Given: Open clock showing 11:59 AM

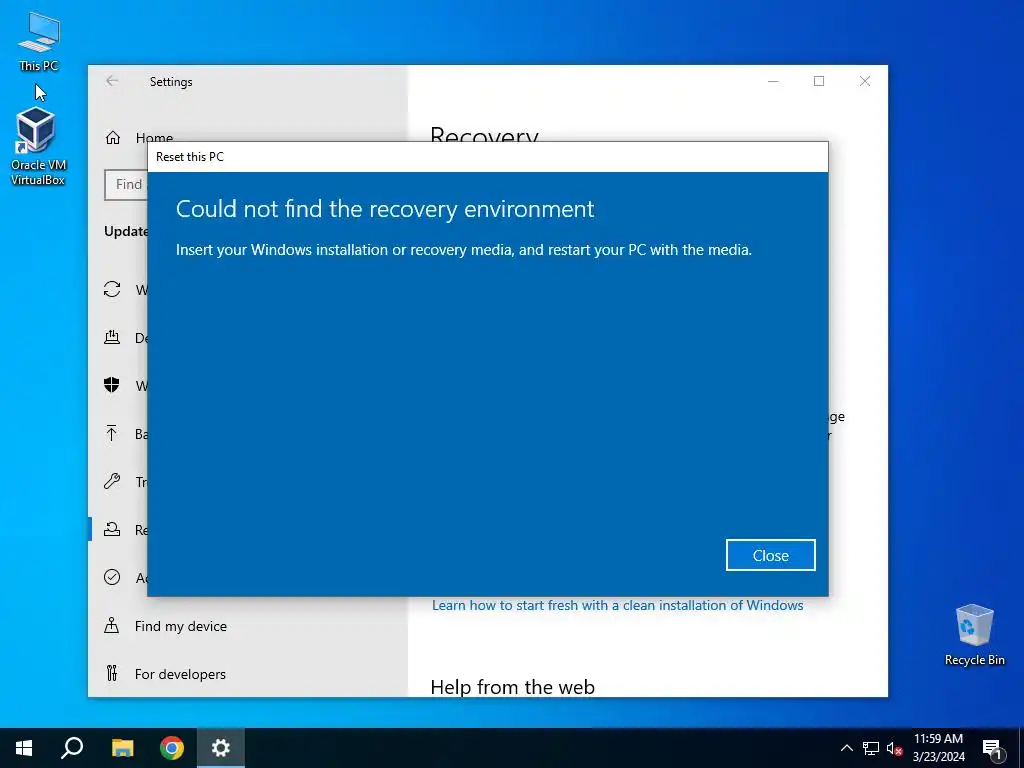Looking at the screenshot, I should [x=938, y=748].
